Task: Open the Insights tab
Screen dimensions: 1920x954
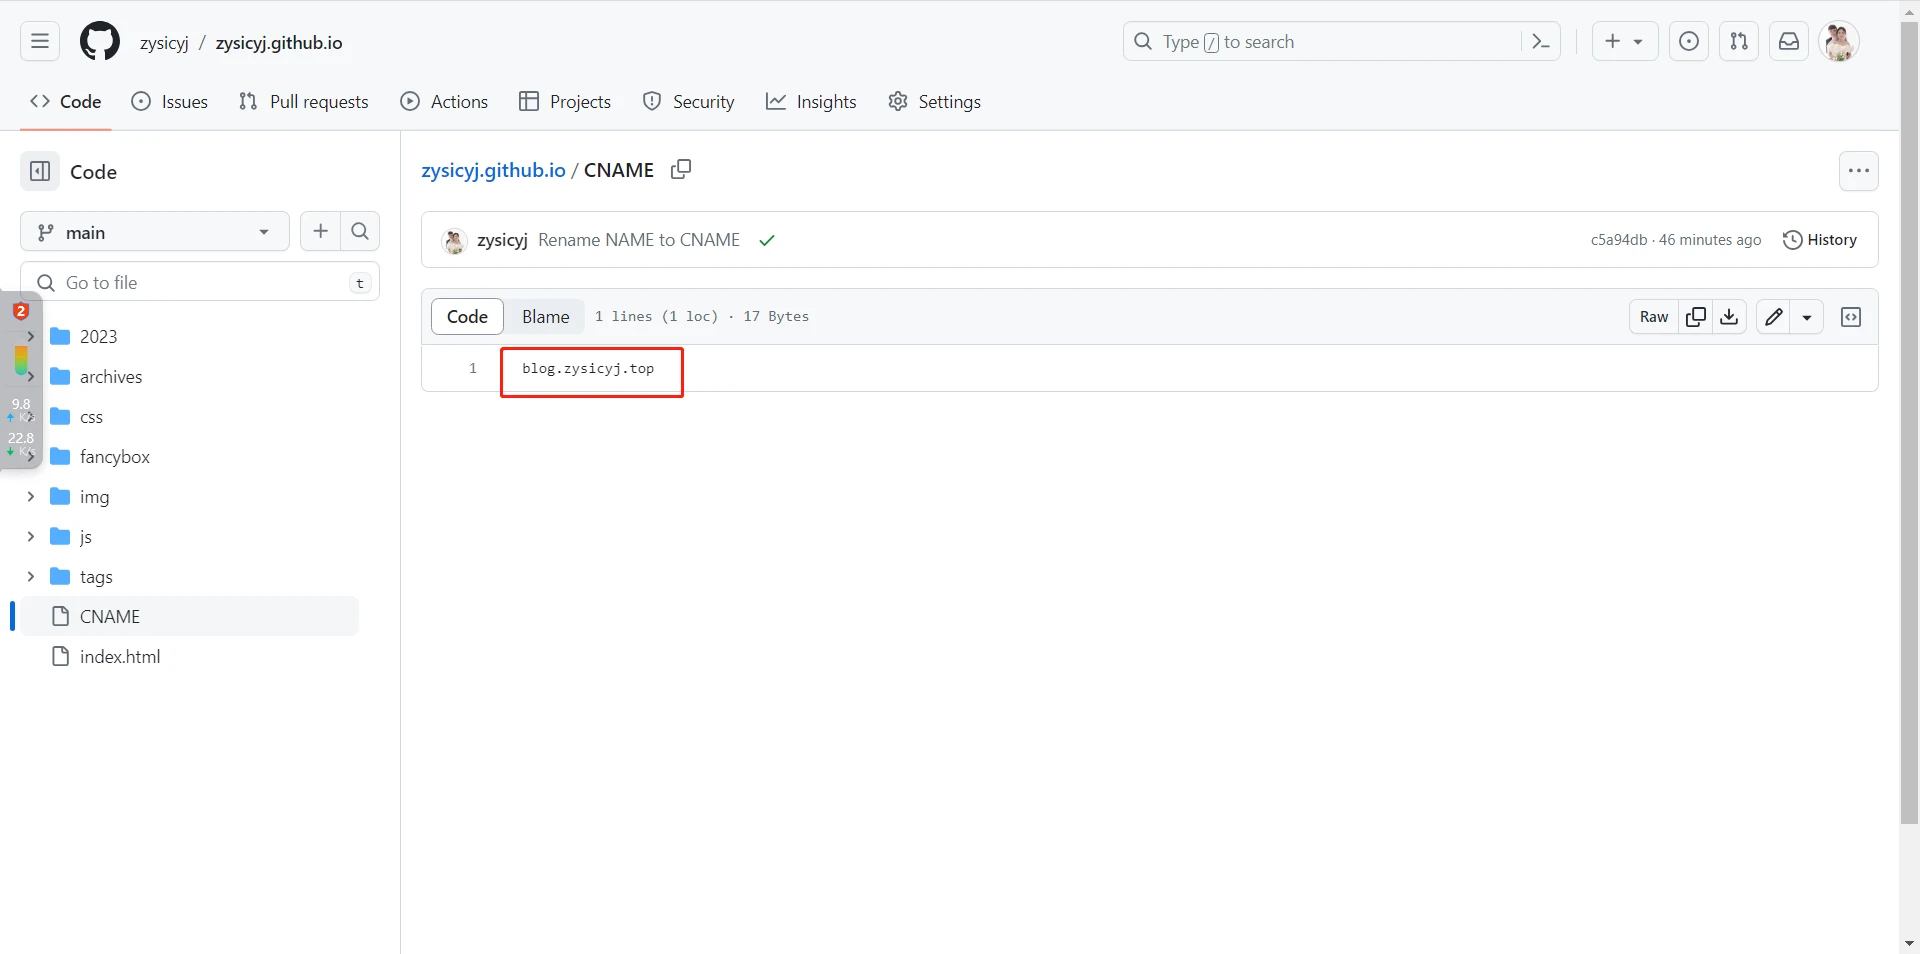Action: 811,102
